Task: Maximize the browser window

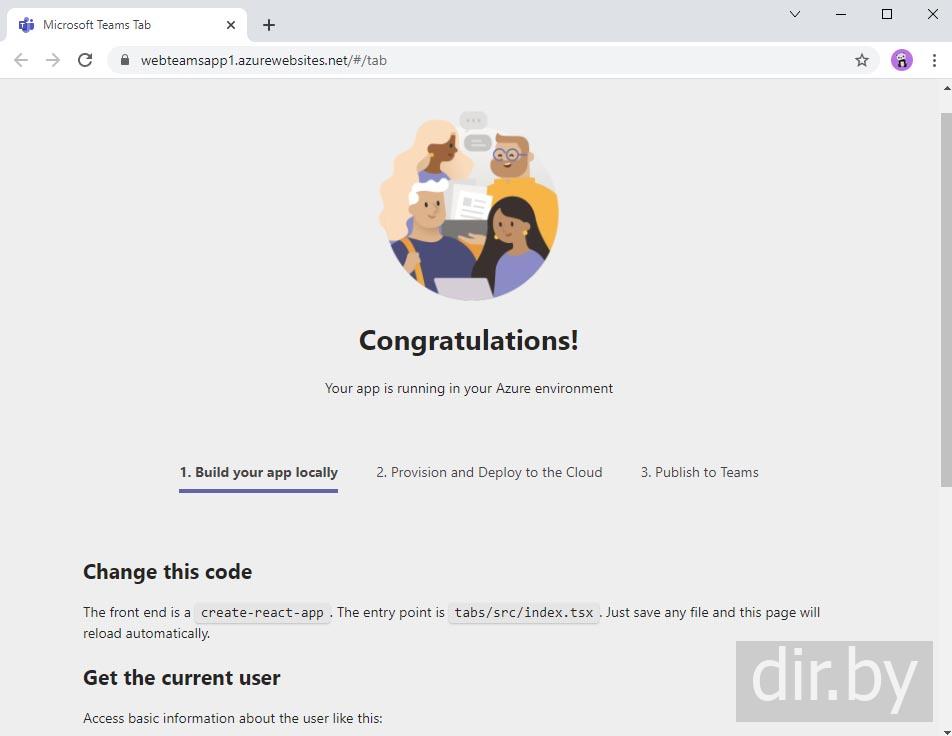Action: tap(887, 14)
